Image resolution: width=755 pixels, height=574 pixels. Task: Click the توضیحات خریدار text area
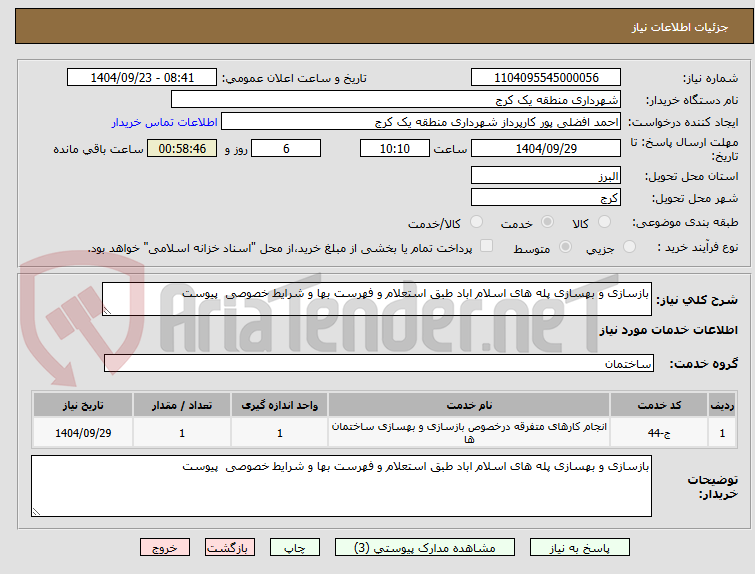click(341, 486)
